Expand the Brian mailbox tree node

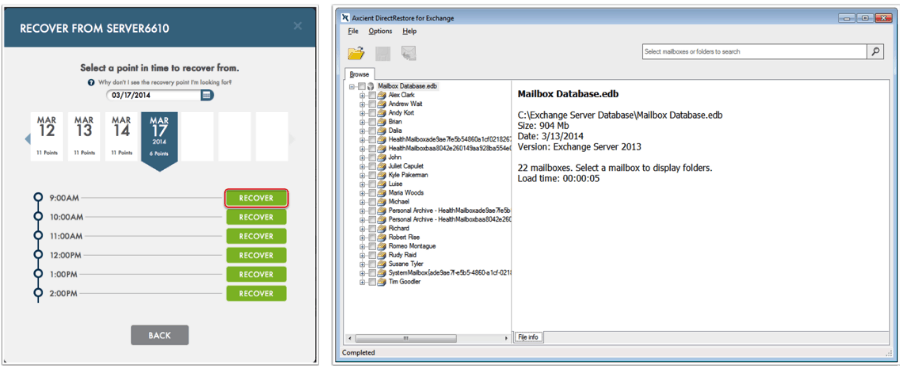pyautogui.click(x=362, y=122)
